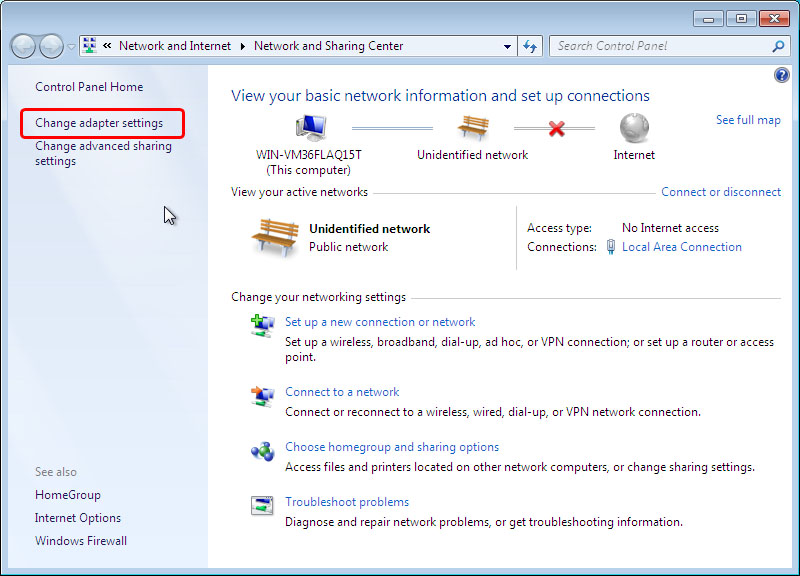Viewport: 800px width, 576px height.
Task: Click the Local Area Connection adapter icon
Action: [x=611, y=247]
